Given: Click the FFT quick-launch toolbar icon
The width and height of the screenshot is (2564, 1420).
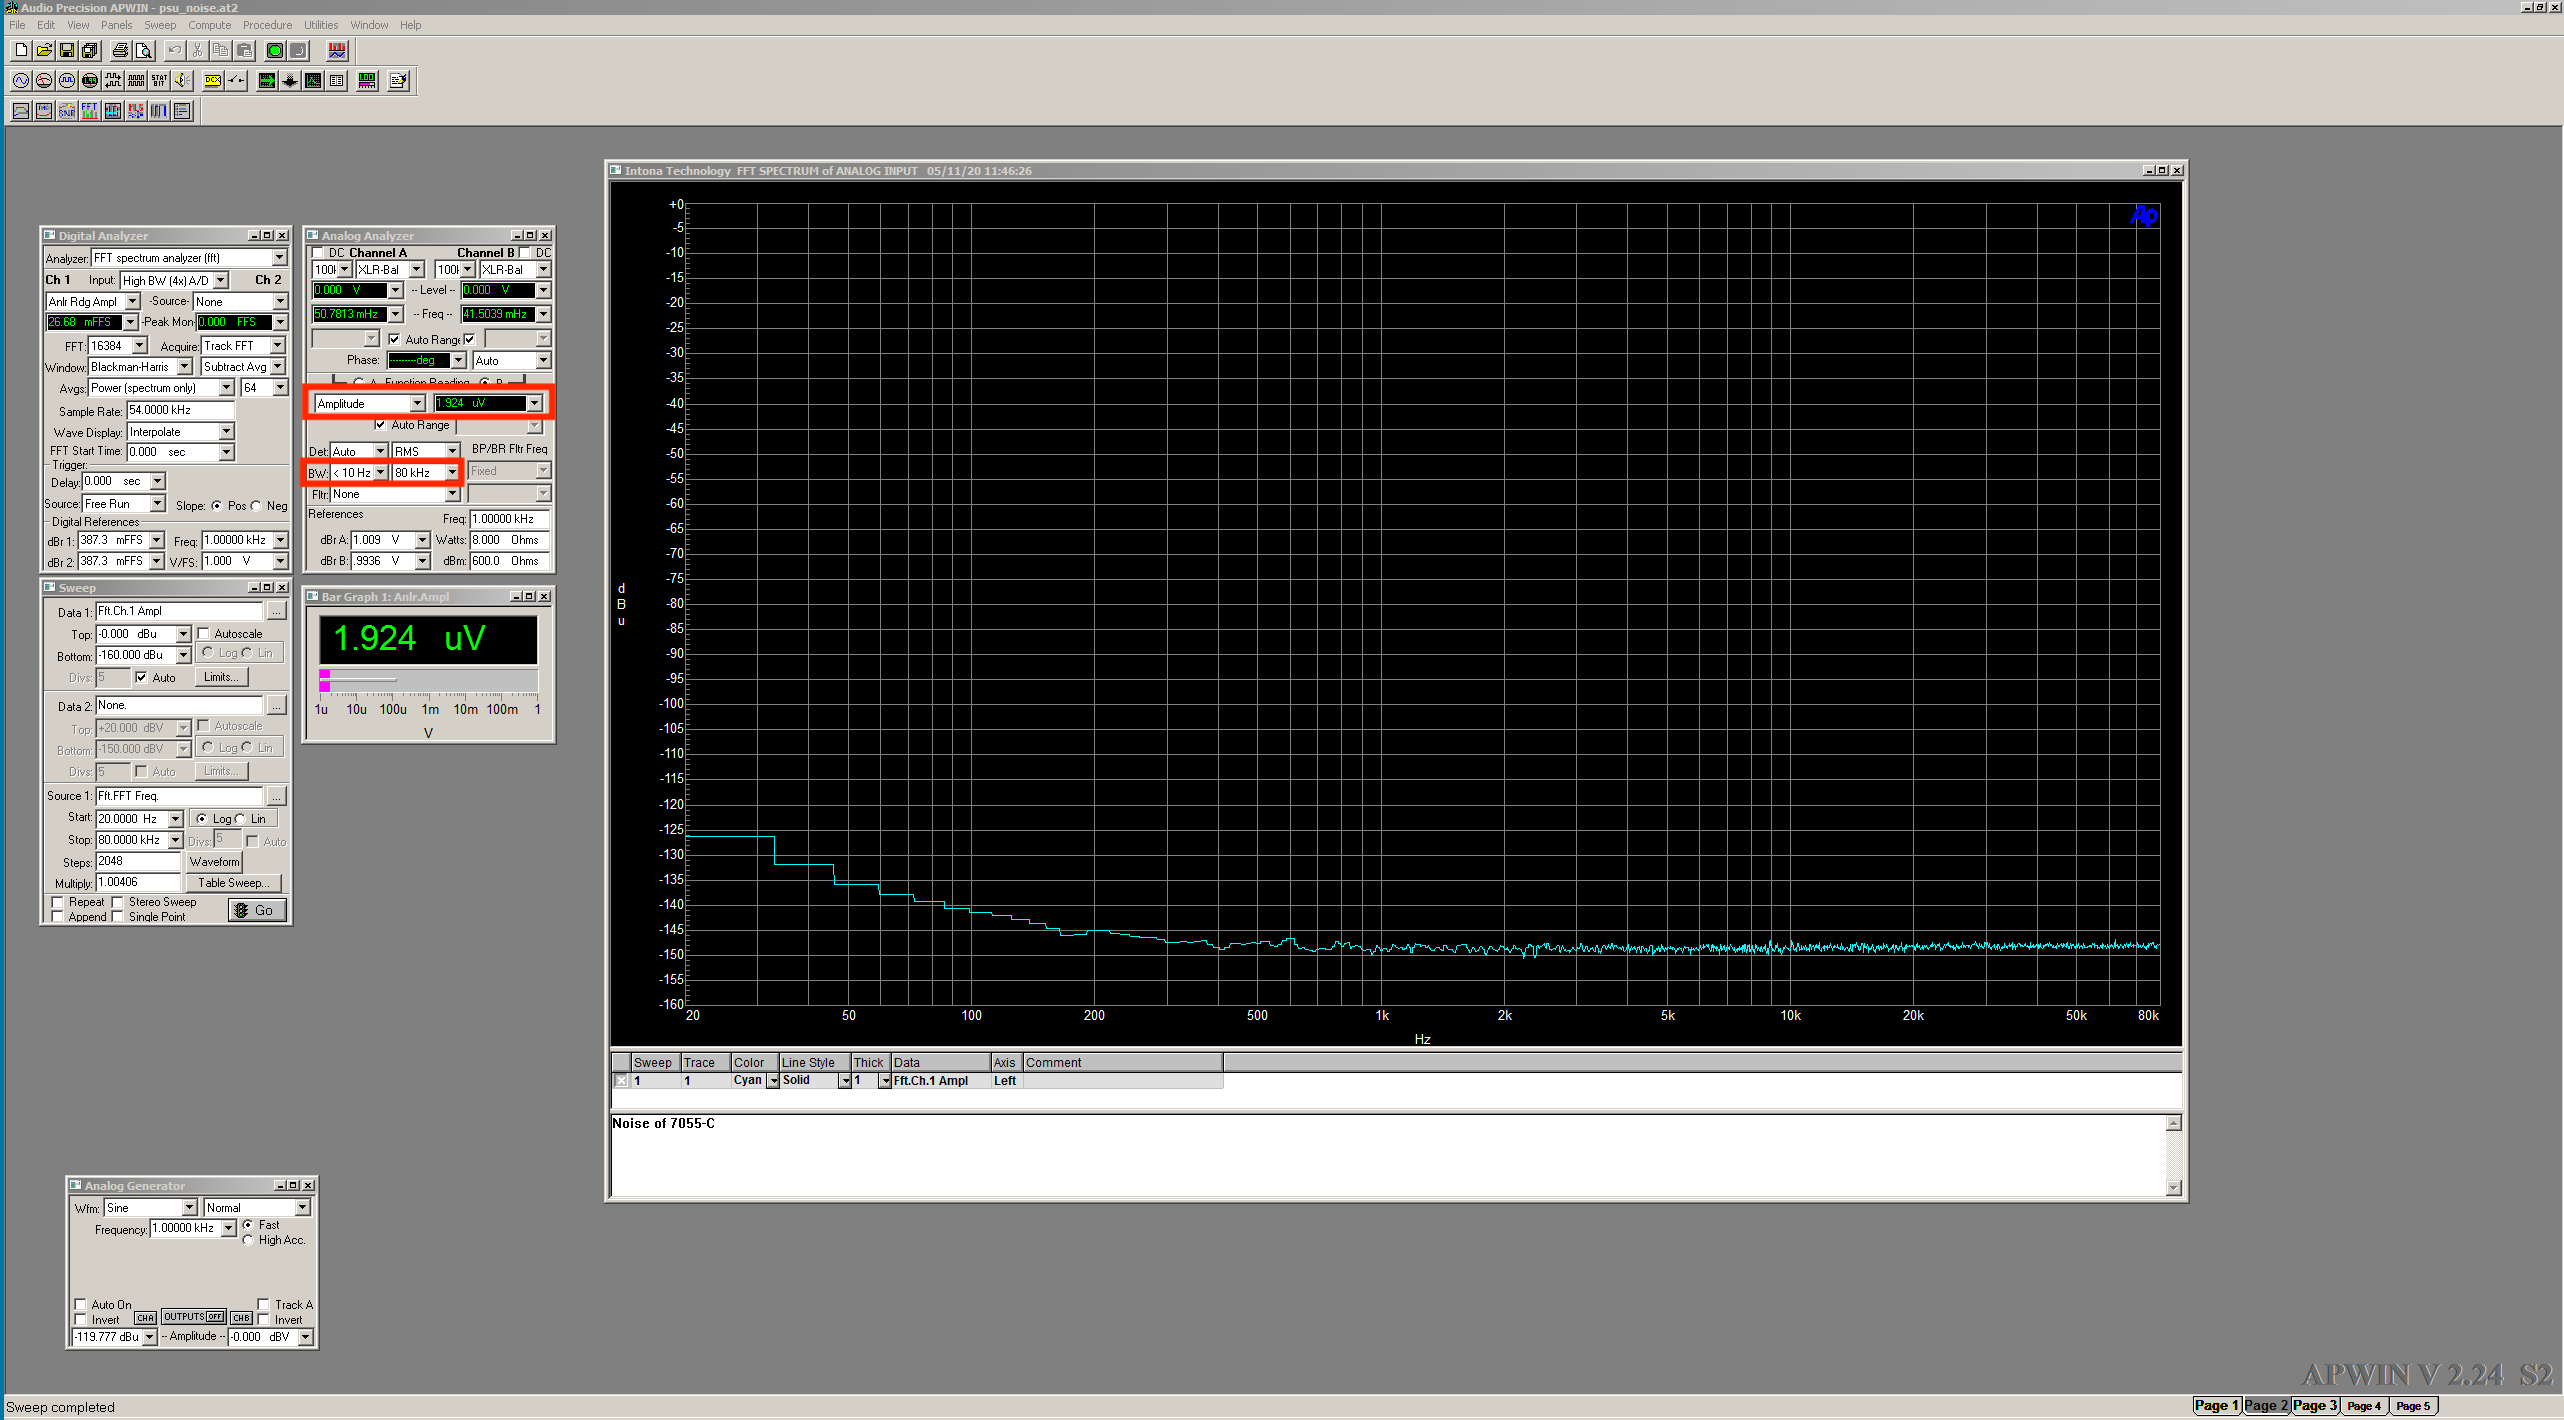Looking at the screenshot, I should coord(90,111).
